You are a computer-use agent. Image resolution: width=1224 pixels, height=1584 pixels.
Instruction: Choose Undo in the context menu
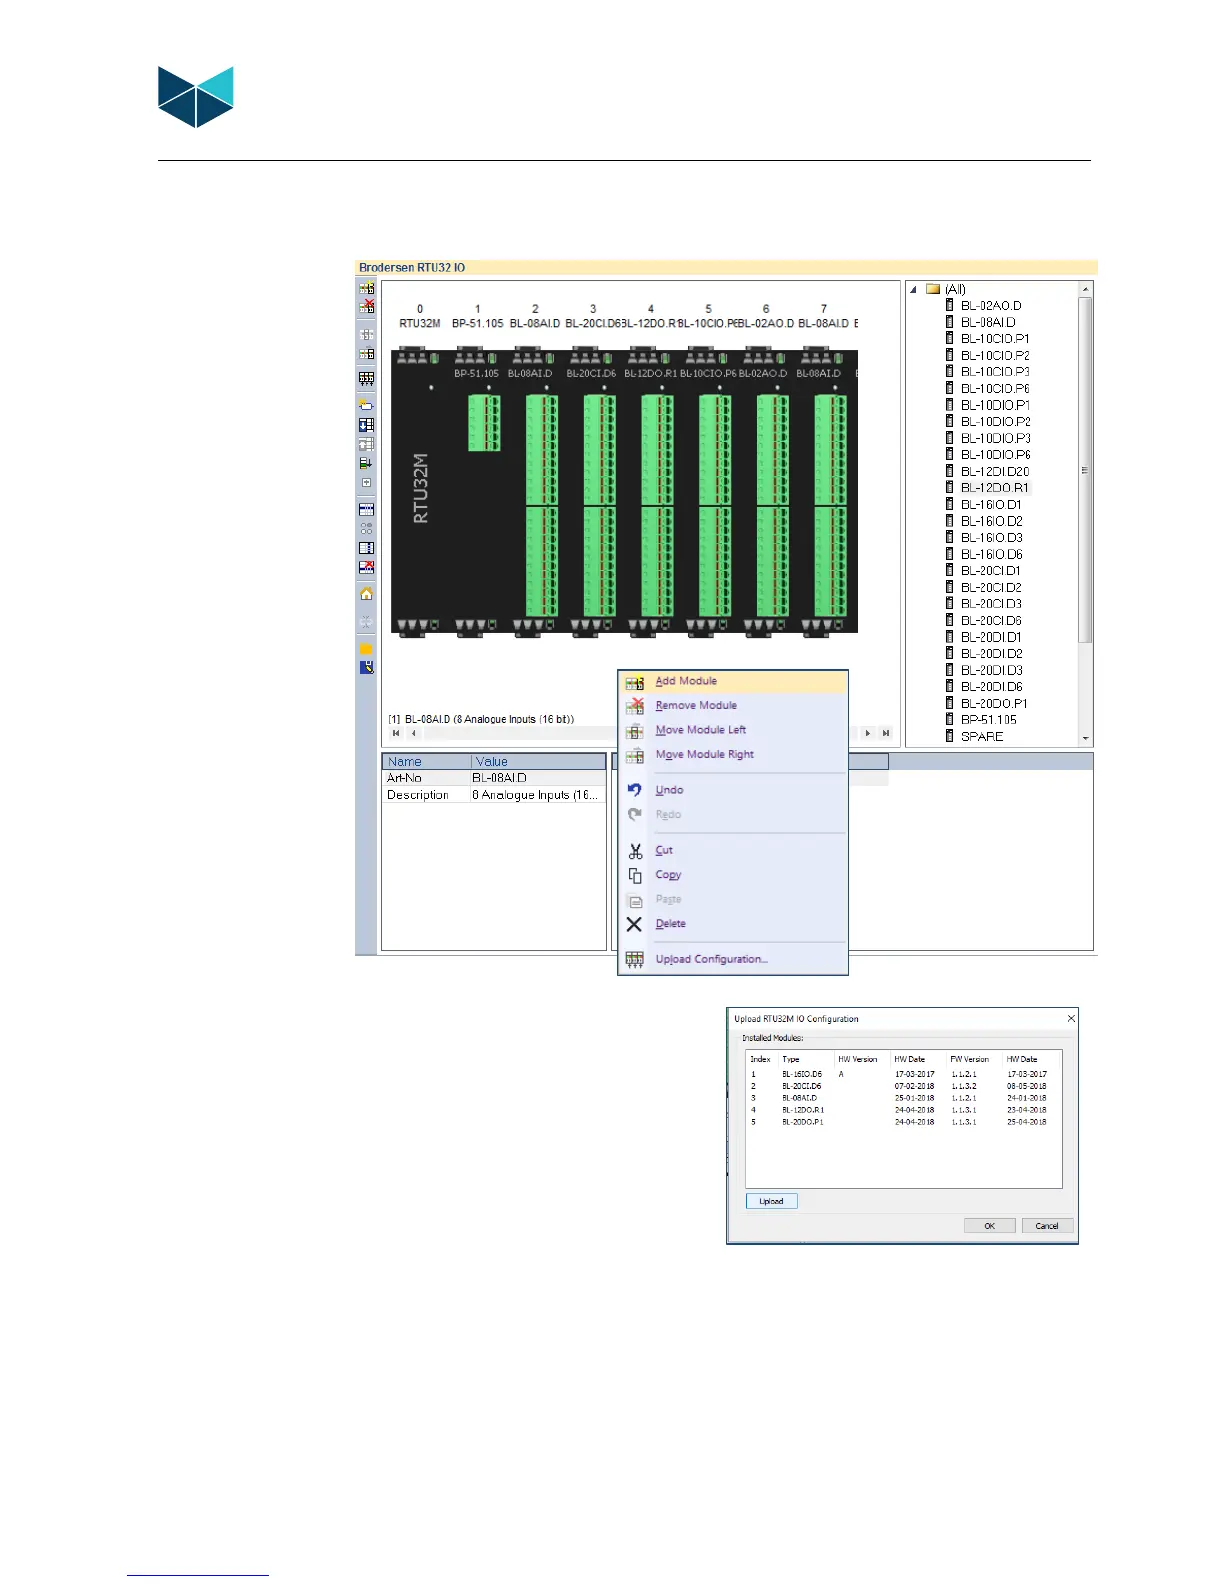pyautogui.click(x=733, y=790)
